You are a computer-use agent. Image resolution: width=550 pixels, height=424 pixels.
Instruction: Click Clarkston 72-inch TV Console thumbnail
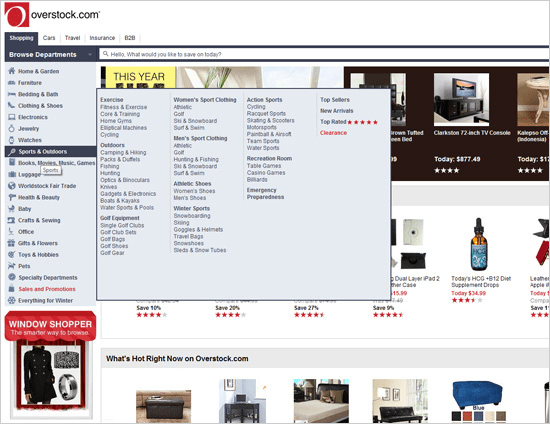click(461, 99)
